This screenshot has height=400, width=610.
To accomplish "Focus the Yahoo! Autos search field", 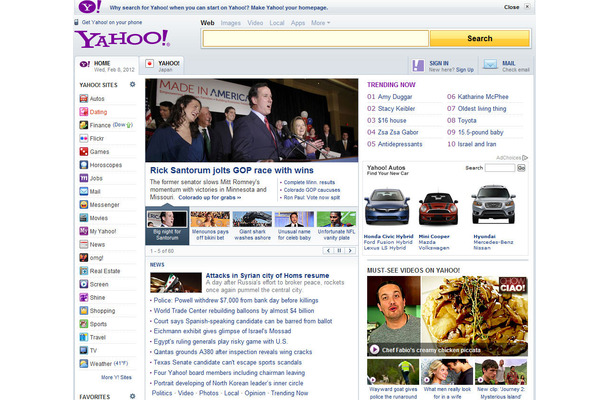I will click(500, 168).
